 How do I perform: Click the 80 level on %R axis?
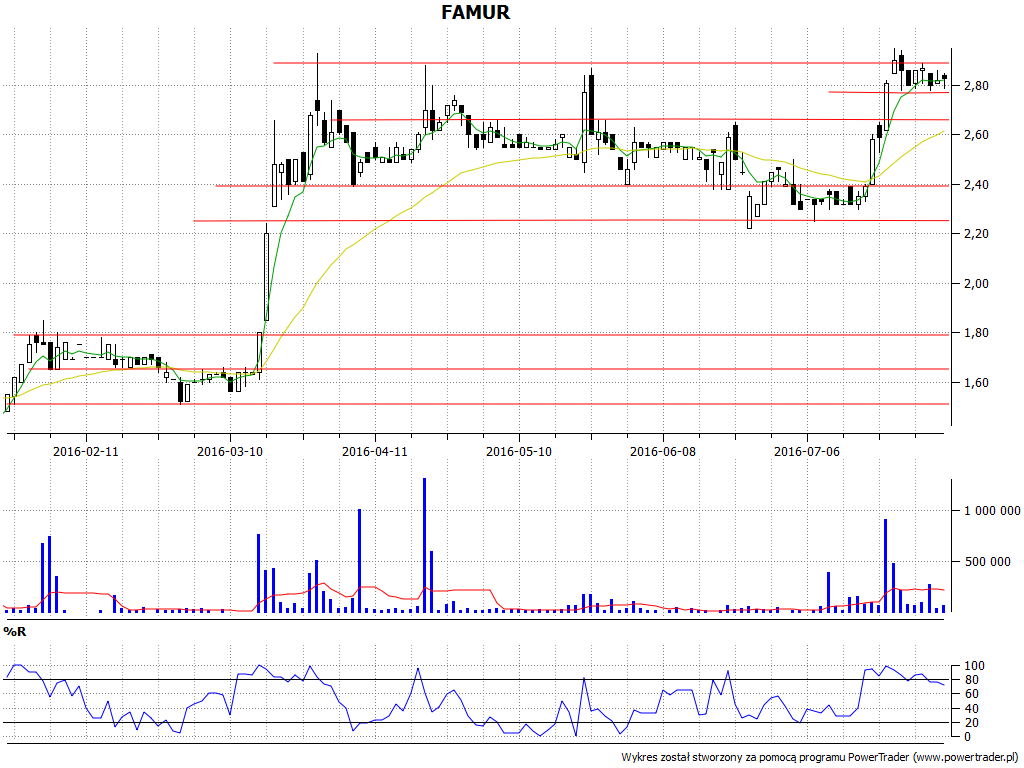(x=971, y=680)
